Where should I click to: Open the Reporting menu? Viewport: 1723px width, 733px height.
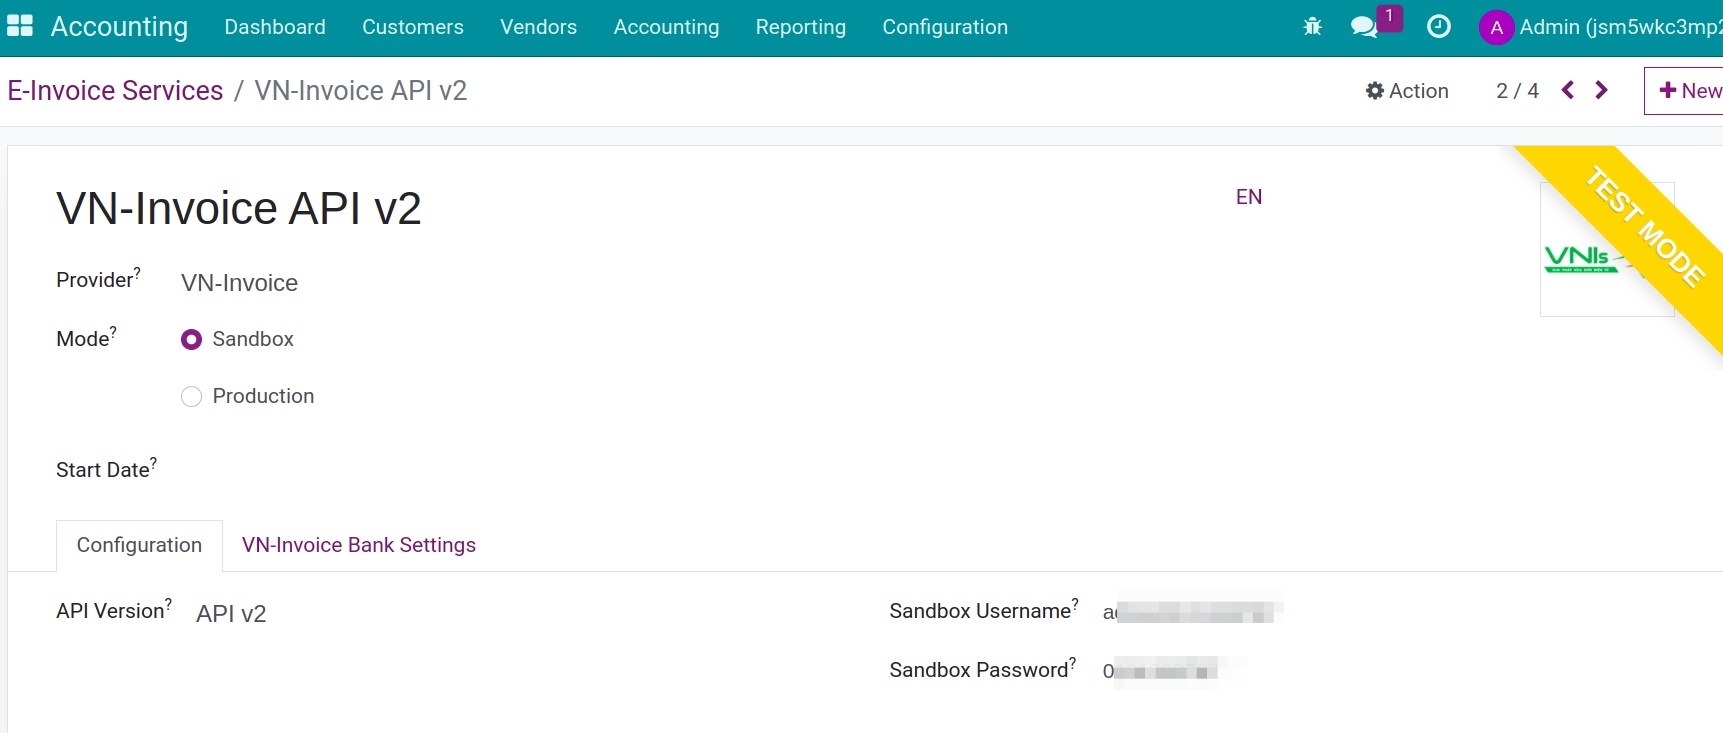tap(801, 27)
